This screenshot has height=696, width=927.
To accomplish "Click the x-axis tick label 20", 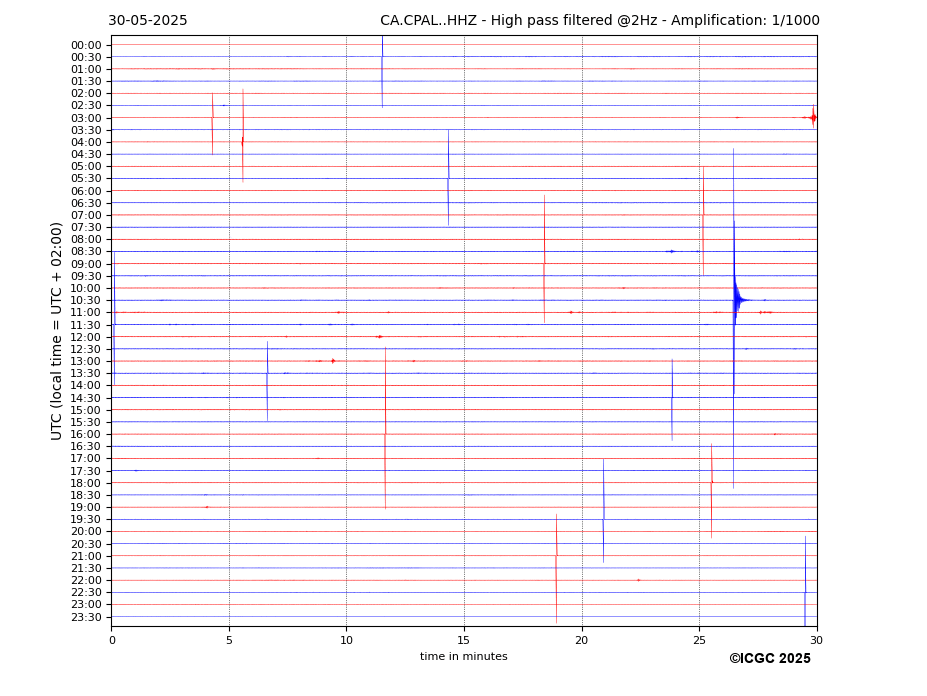I will [582, 640].
